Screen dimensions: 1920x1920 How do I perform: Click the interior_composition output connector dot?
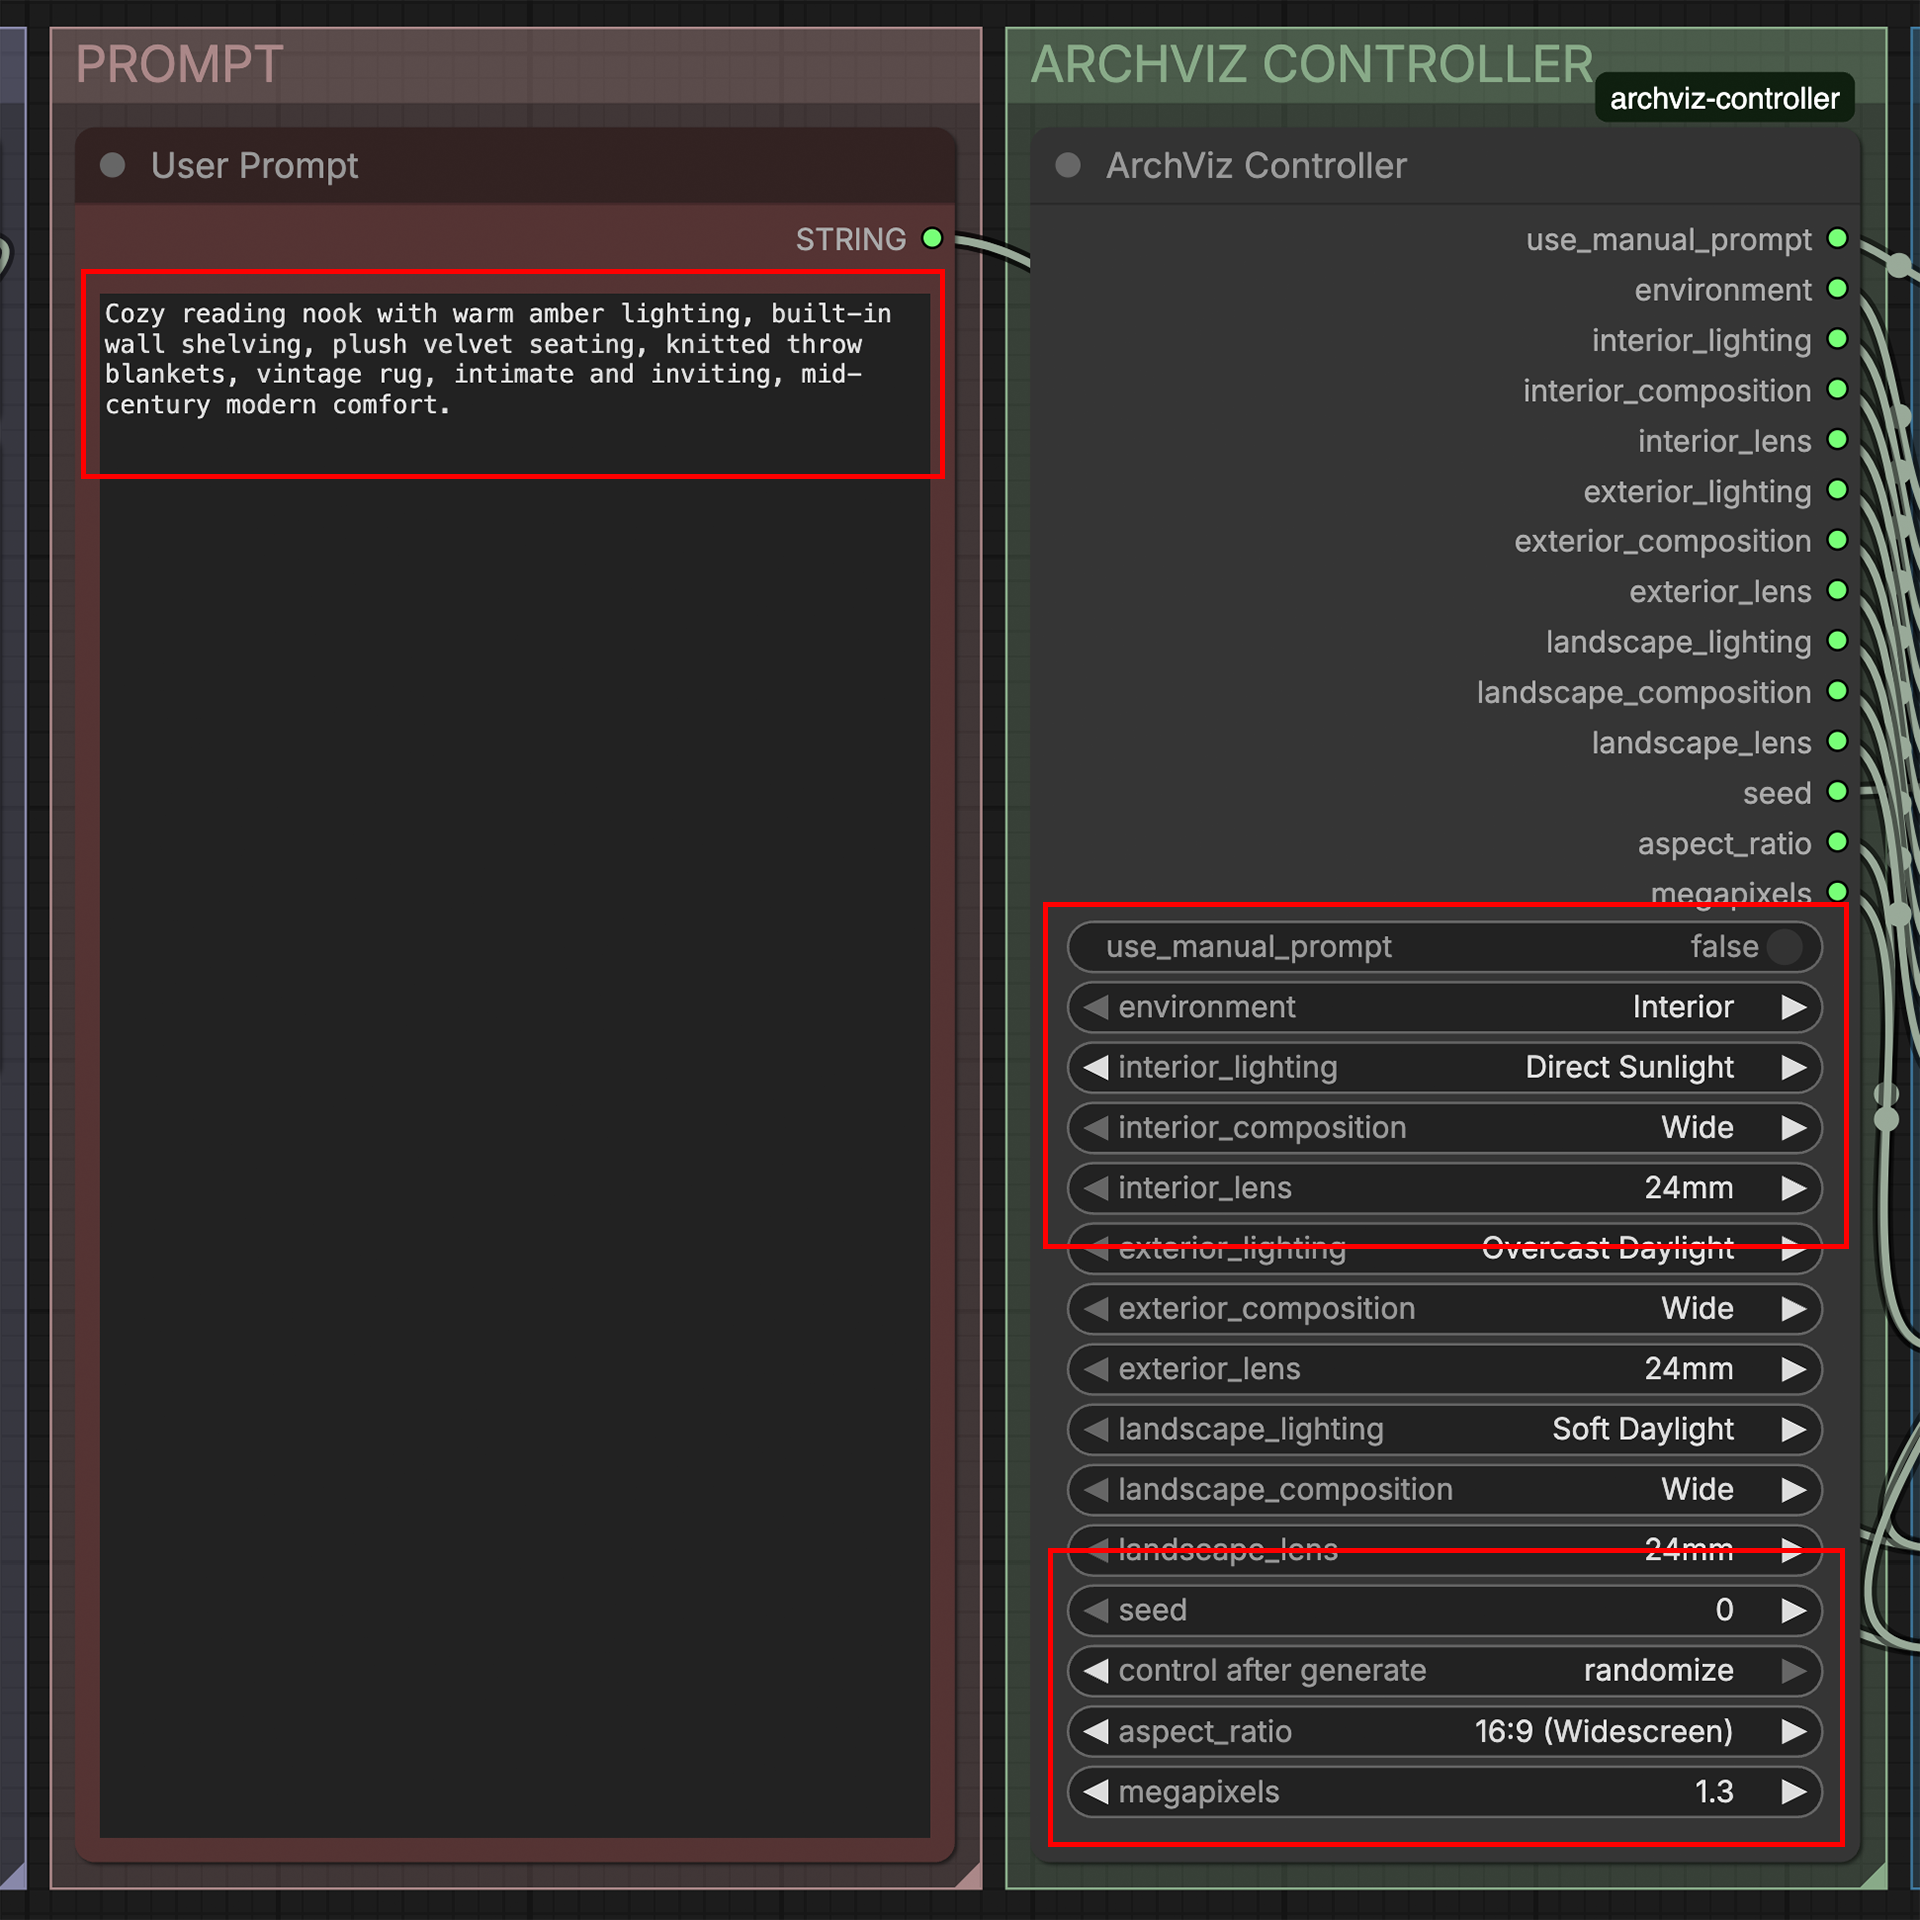pos(1837,389)
